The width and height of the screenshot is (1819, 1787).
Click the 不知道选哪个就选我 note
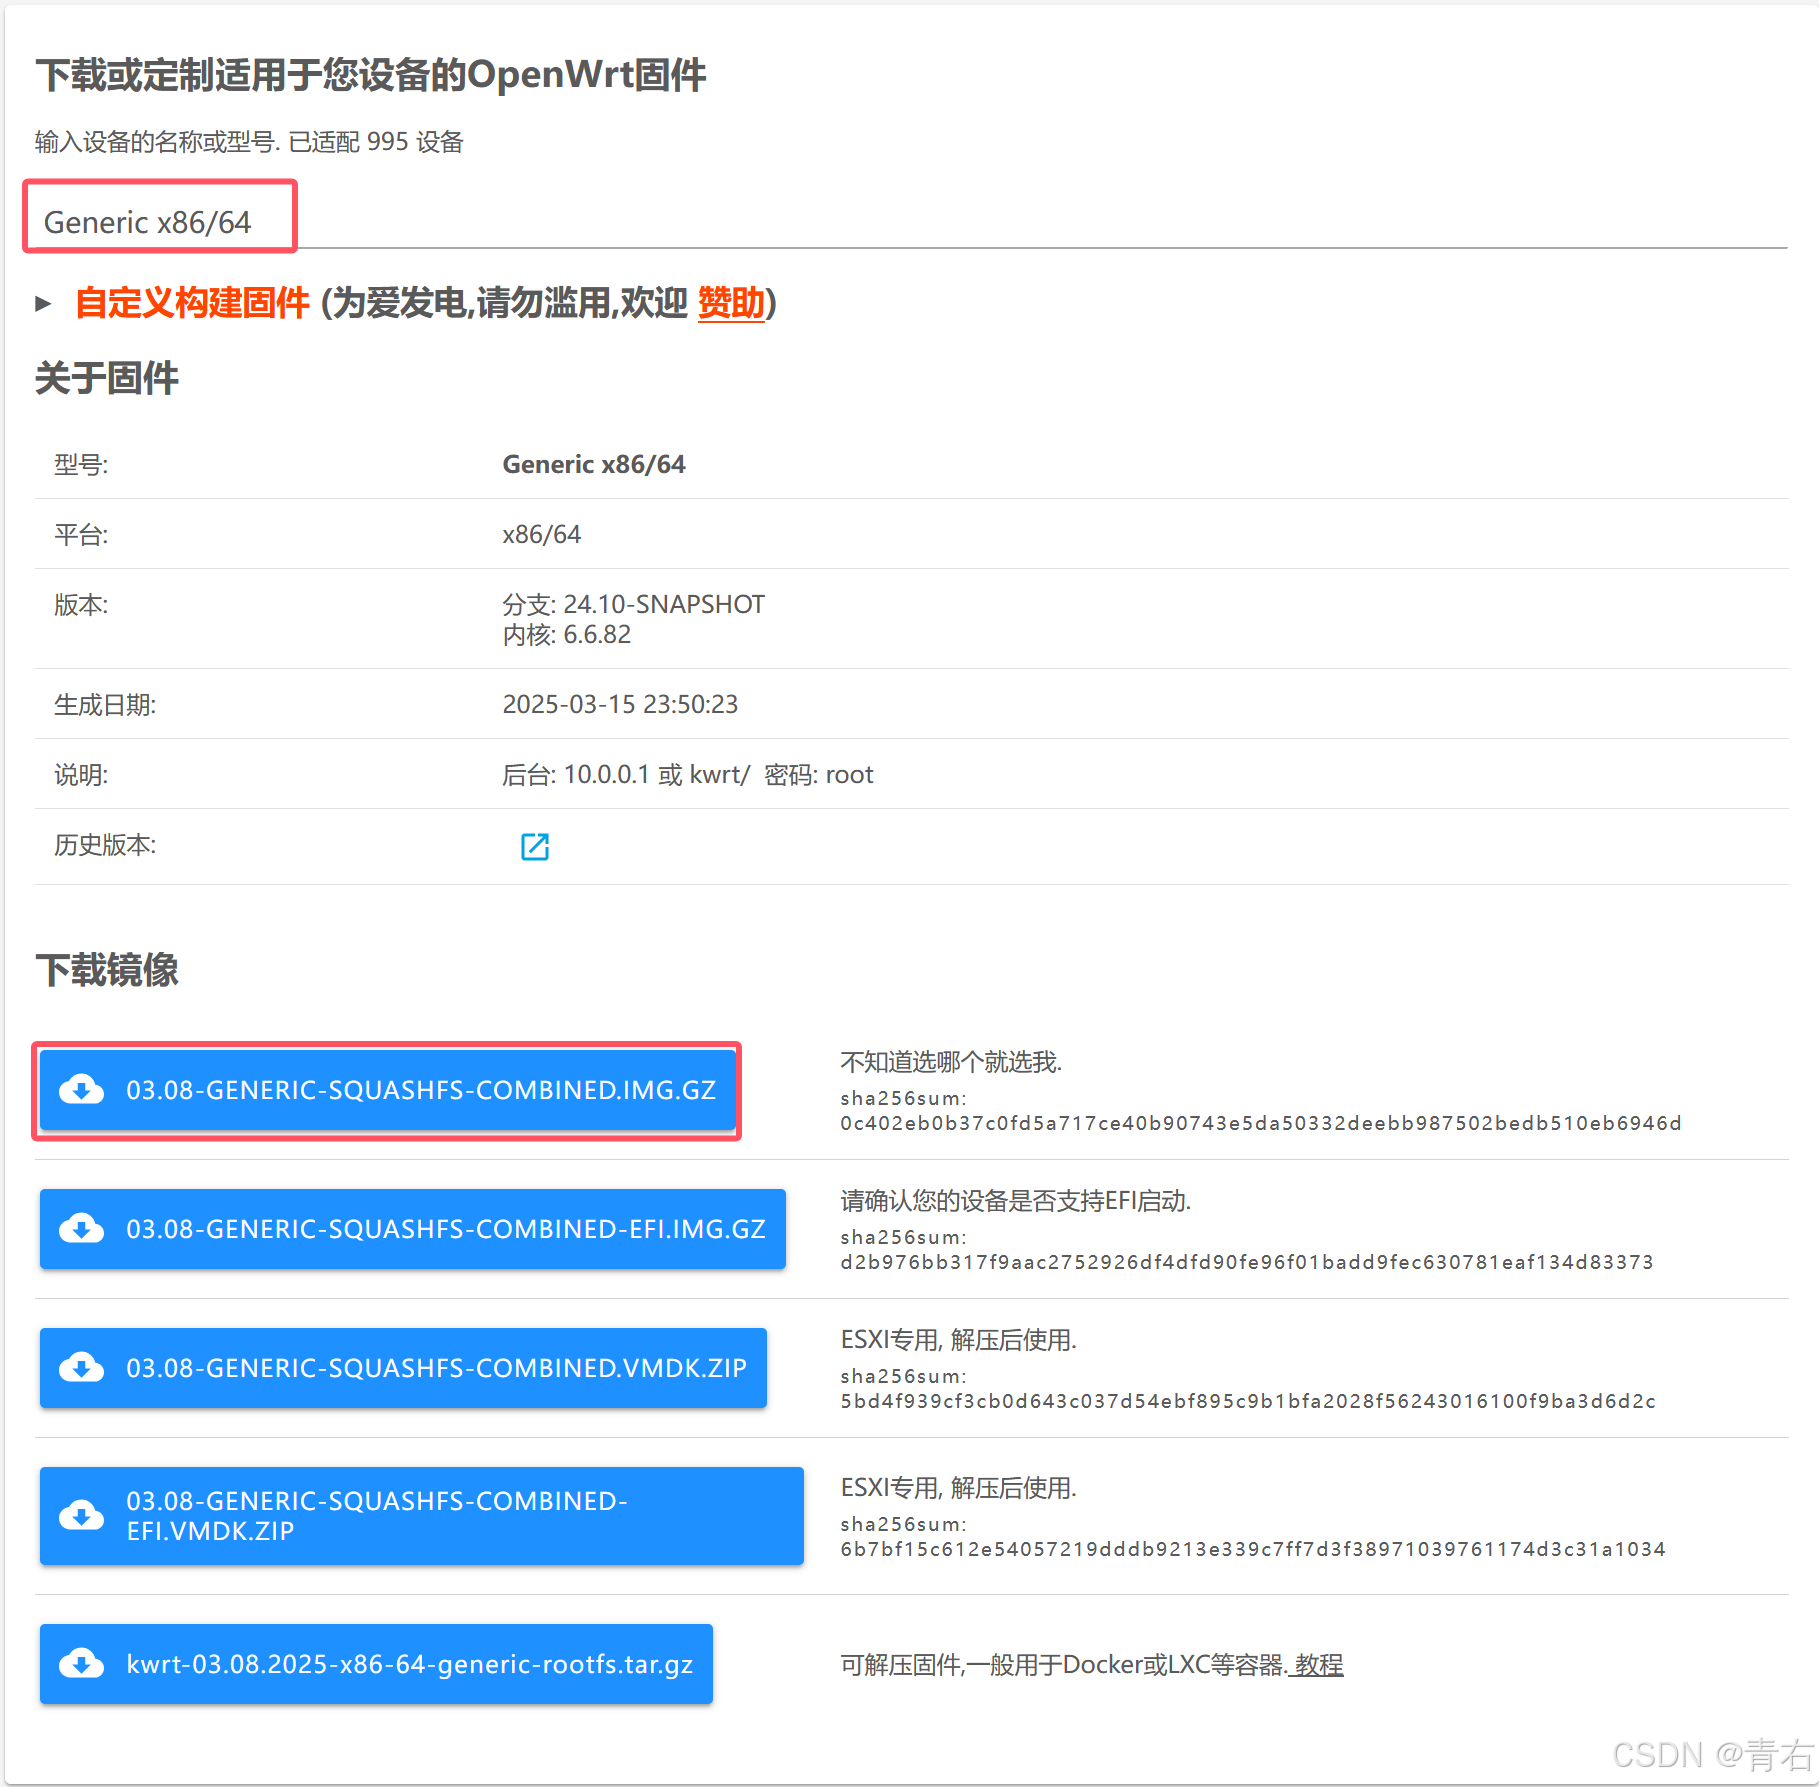951,1061
